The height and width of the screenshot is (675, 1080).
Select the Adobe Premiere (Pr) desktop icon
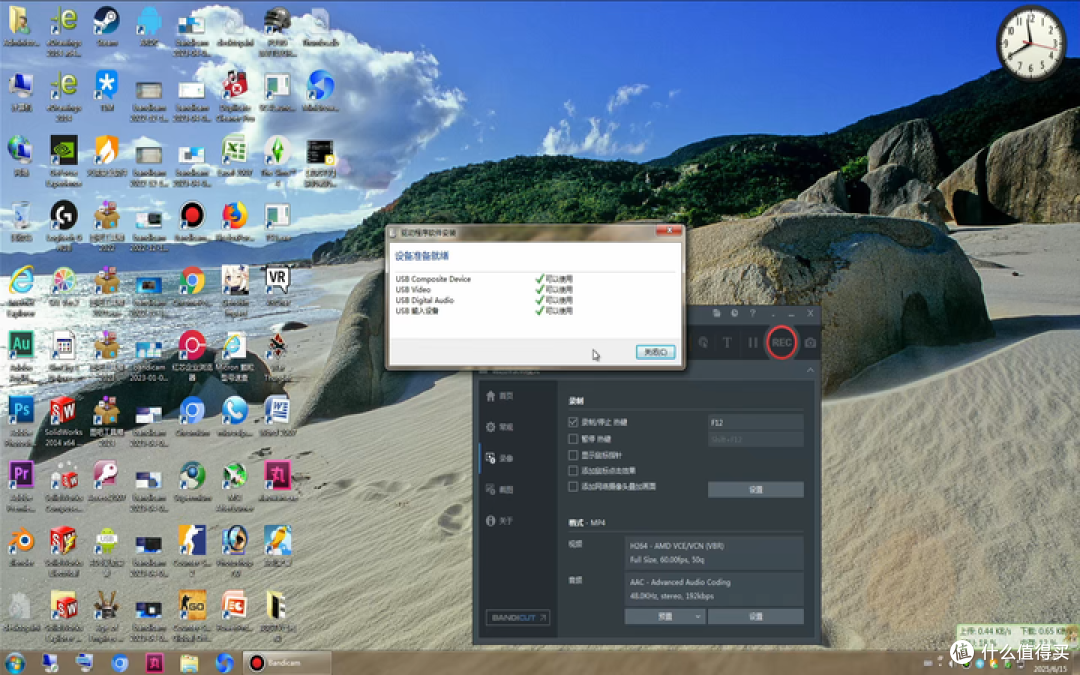21,485
